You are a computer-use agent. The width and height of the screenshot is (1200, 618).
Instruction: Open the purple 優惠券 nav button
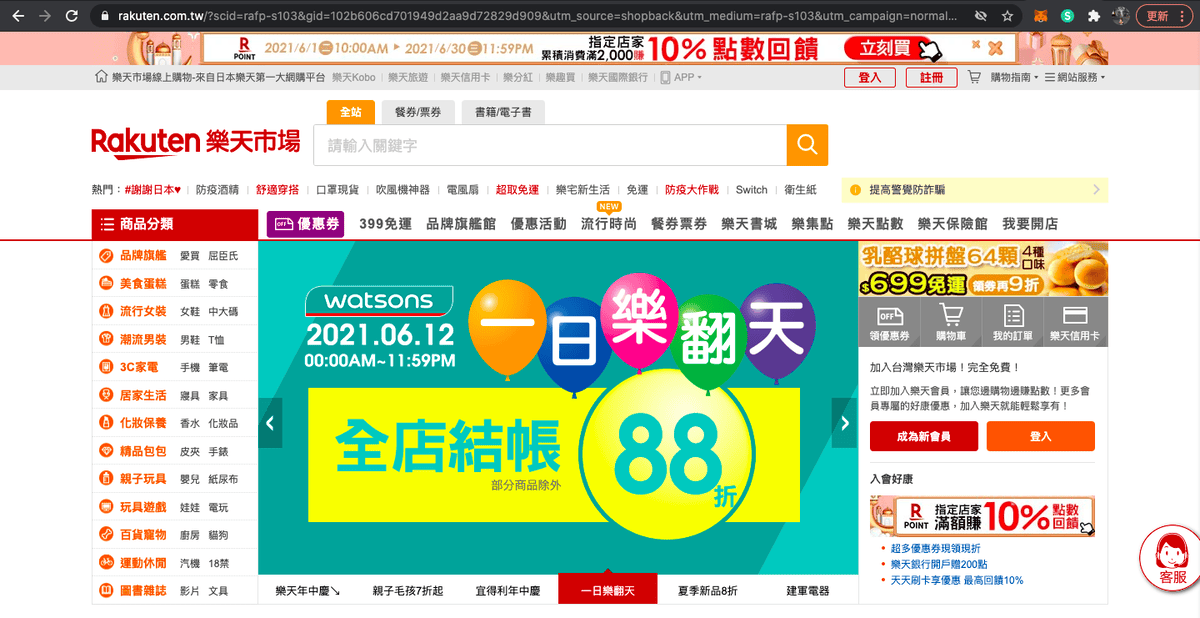(x=305, y=224)
